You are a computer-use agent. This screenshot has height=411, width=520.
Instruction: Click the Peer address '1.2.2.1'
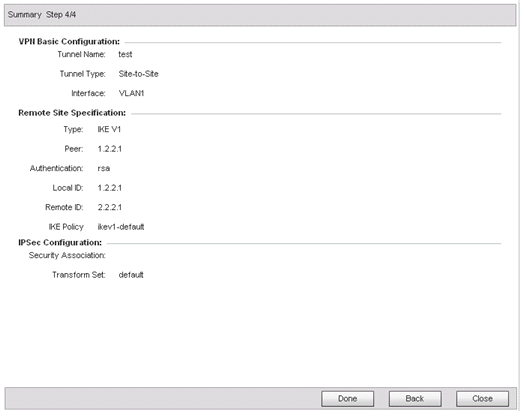(110, 149)
